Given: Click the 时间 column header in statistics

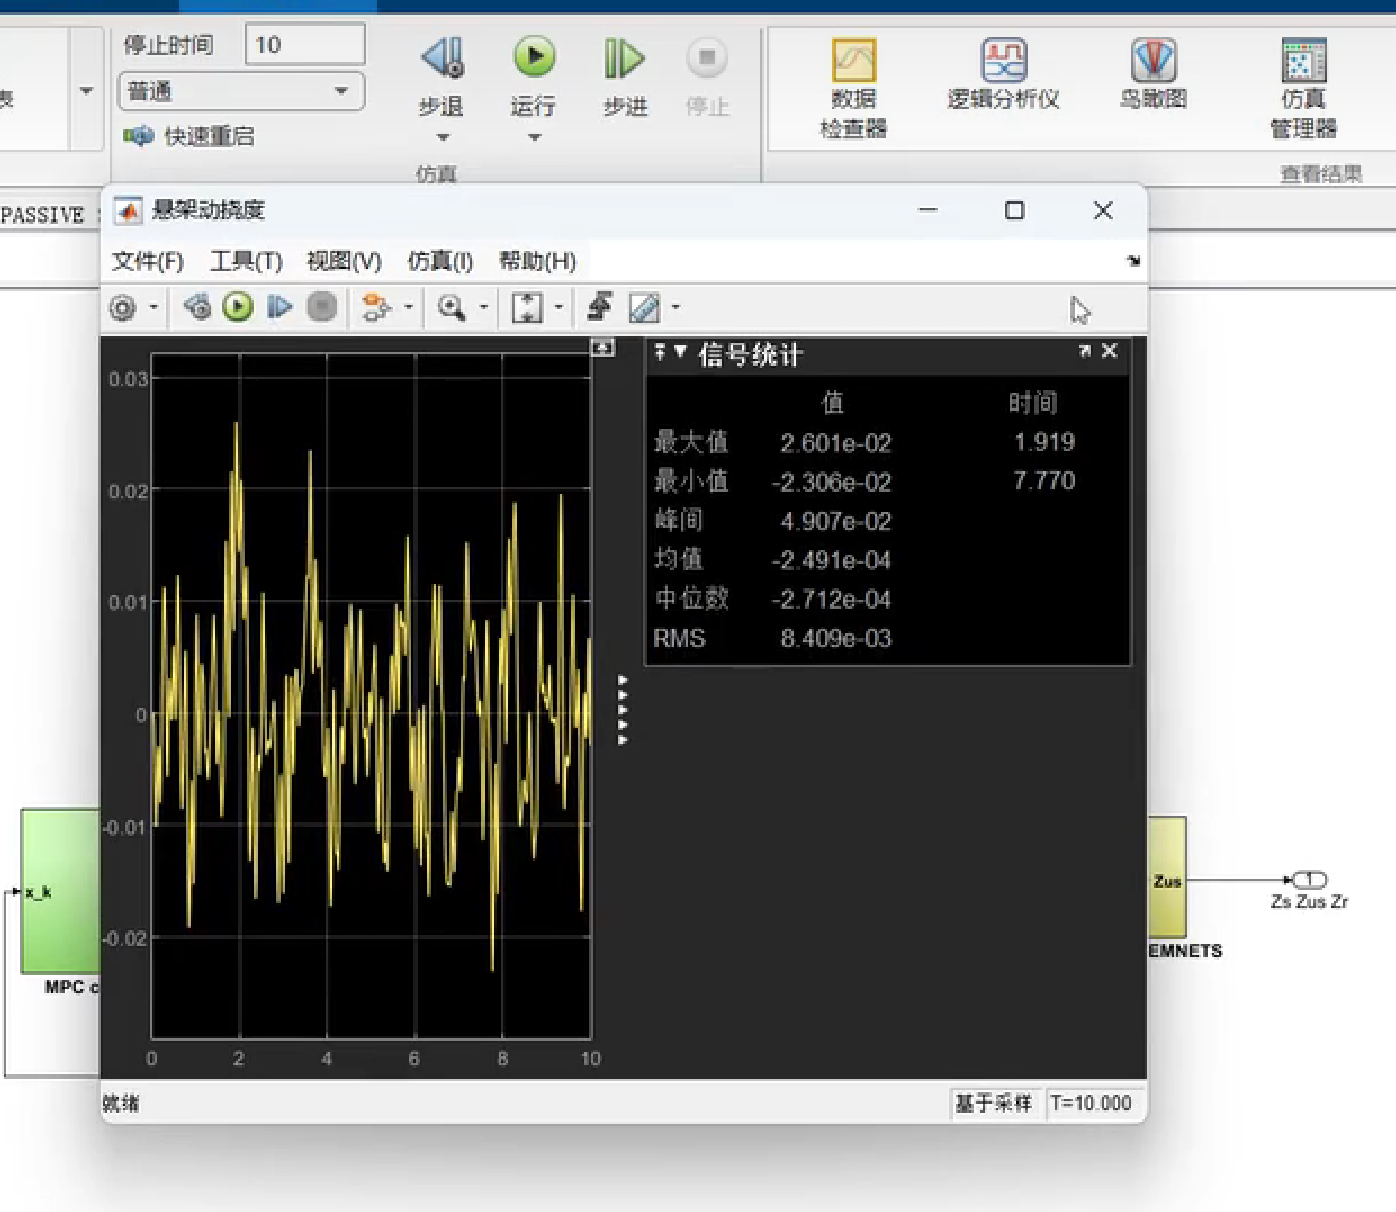Looking at the screenshot, I should coord(1033,403).
